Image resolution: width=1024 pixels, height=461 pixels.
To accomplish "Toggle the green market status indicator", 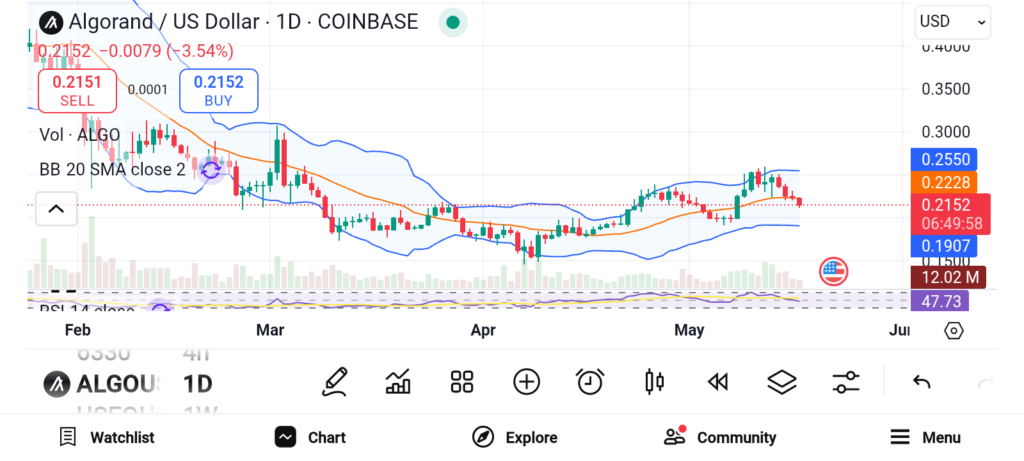I will (453, 22).
